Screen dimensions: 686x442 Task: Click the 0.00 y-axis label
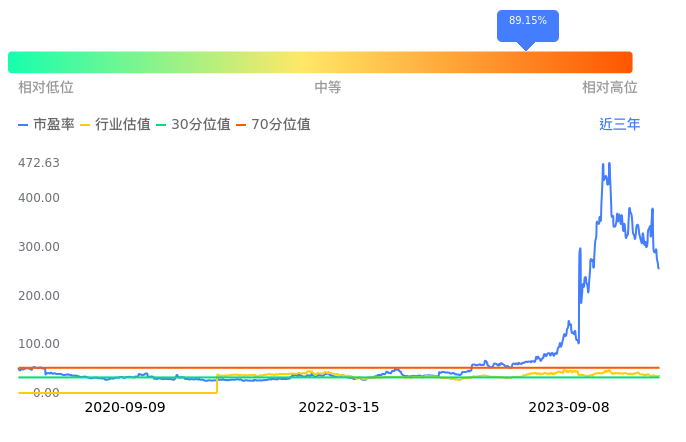(45, 393)
